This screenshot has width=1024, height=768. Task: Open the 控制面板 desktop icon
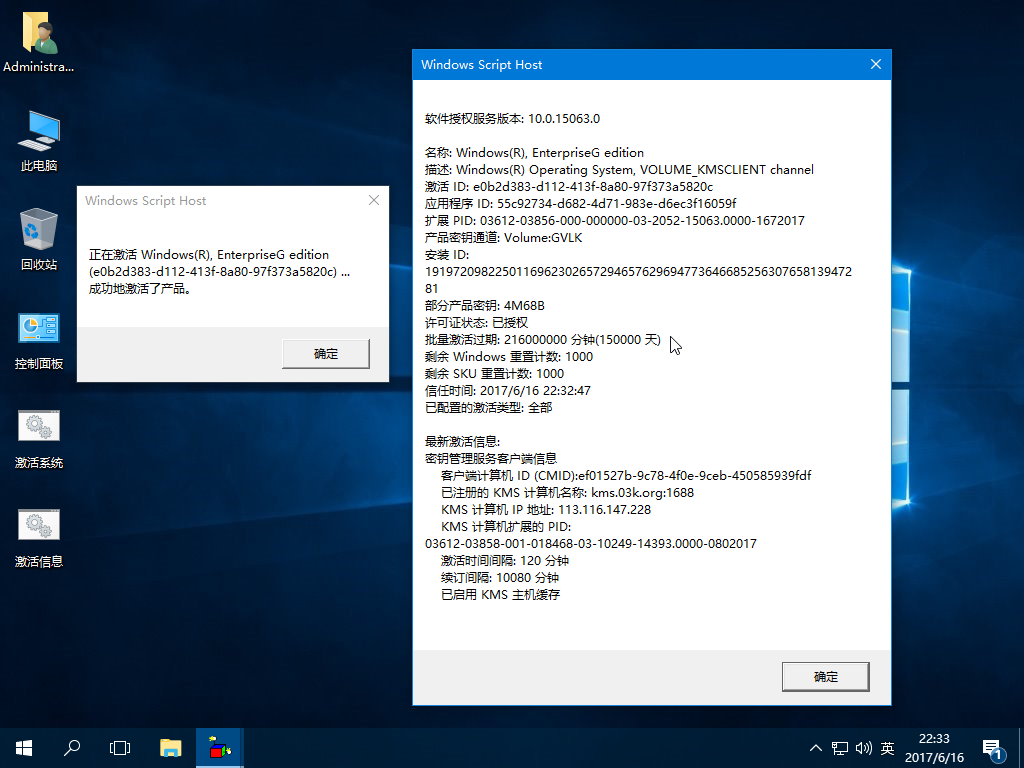(39, 340)
